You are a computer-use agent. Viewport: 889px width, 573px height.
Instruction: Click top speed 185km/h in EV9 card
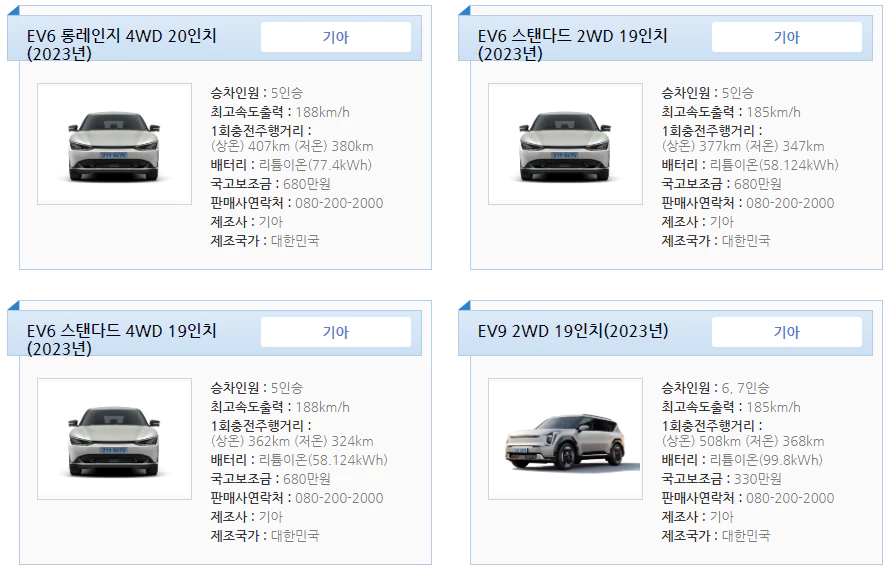773,407
